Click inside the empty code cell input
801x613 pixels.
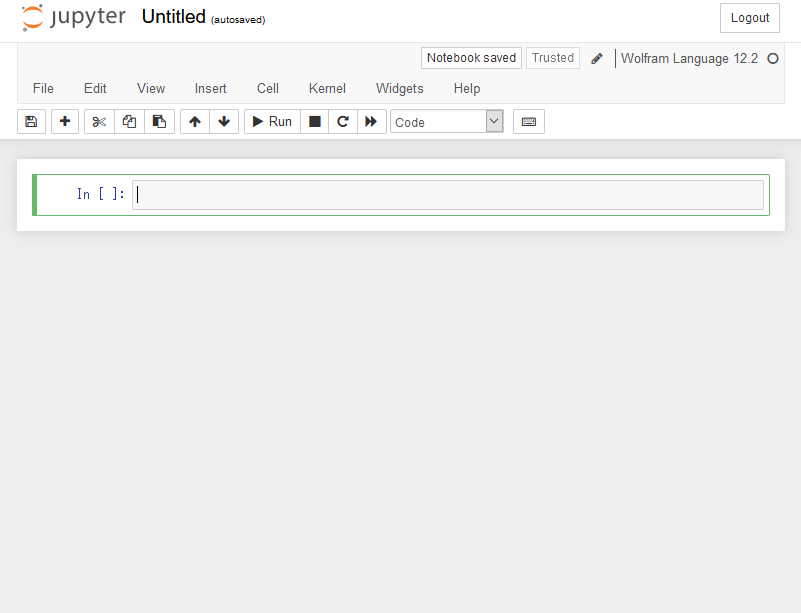(447, 195)
